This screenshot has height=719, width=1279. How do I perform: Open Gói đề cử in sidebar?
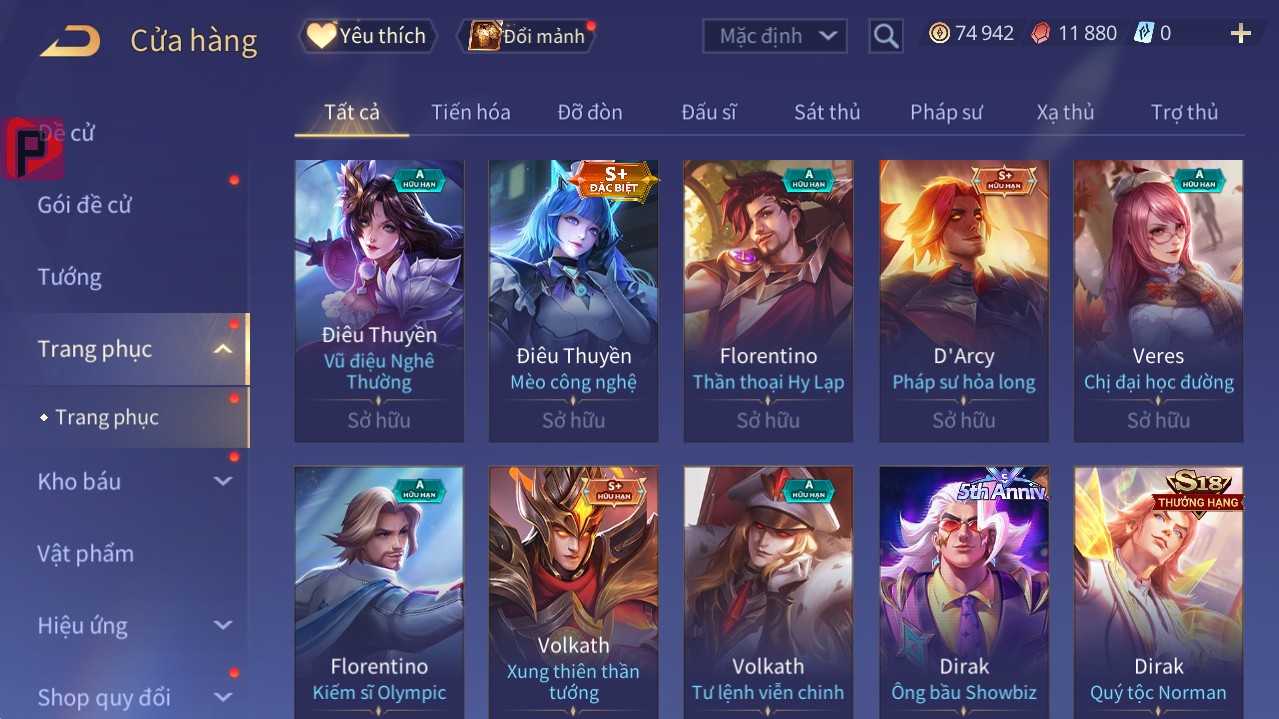pyautogui.click(x=85, y=205)
